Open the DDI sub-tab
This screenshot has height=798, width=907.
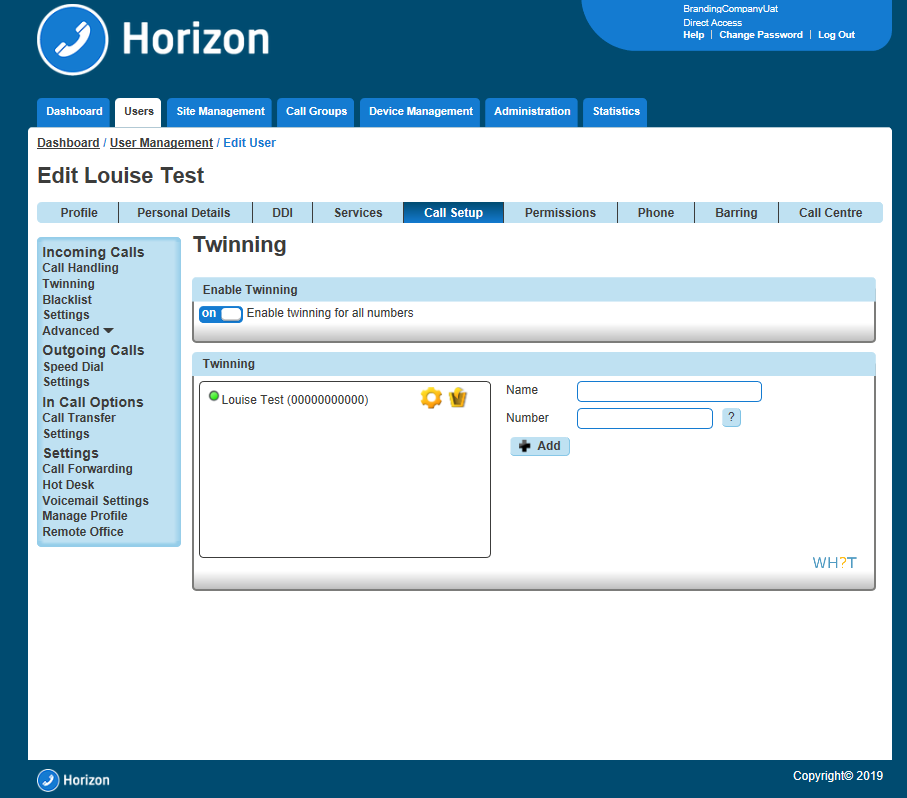[x=282, y=213]
